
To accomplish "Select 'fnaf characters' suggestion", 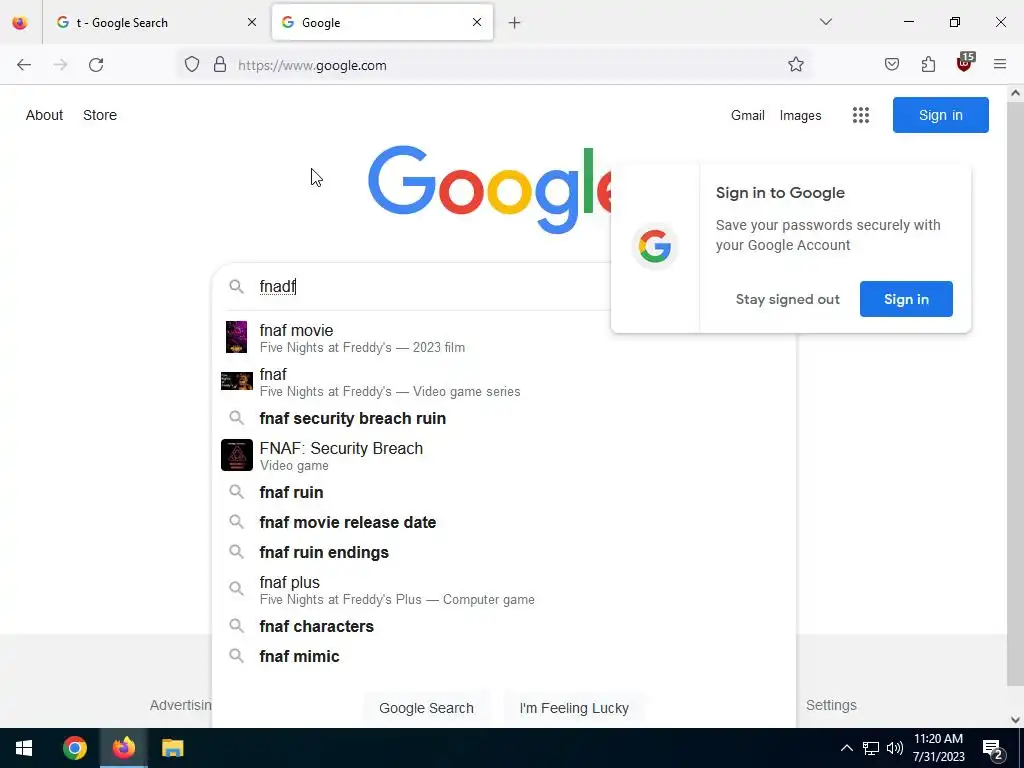I will tap(503, 626).
